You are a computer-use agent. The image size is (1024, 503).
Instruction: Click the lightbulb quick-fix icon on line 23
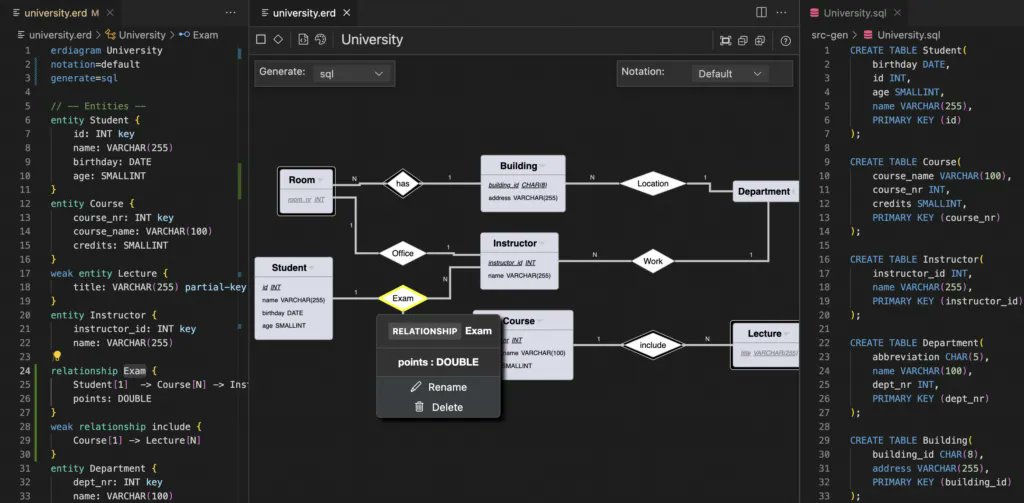click(x=57, y=356)
